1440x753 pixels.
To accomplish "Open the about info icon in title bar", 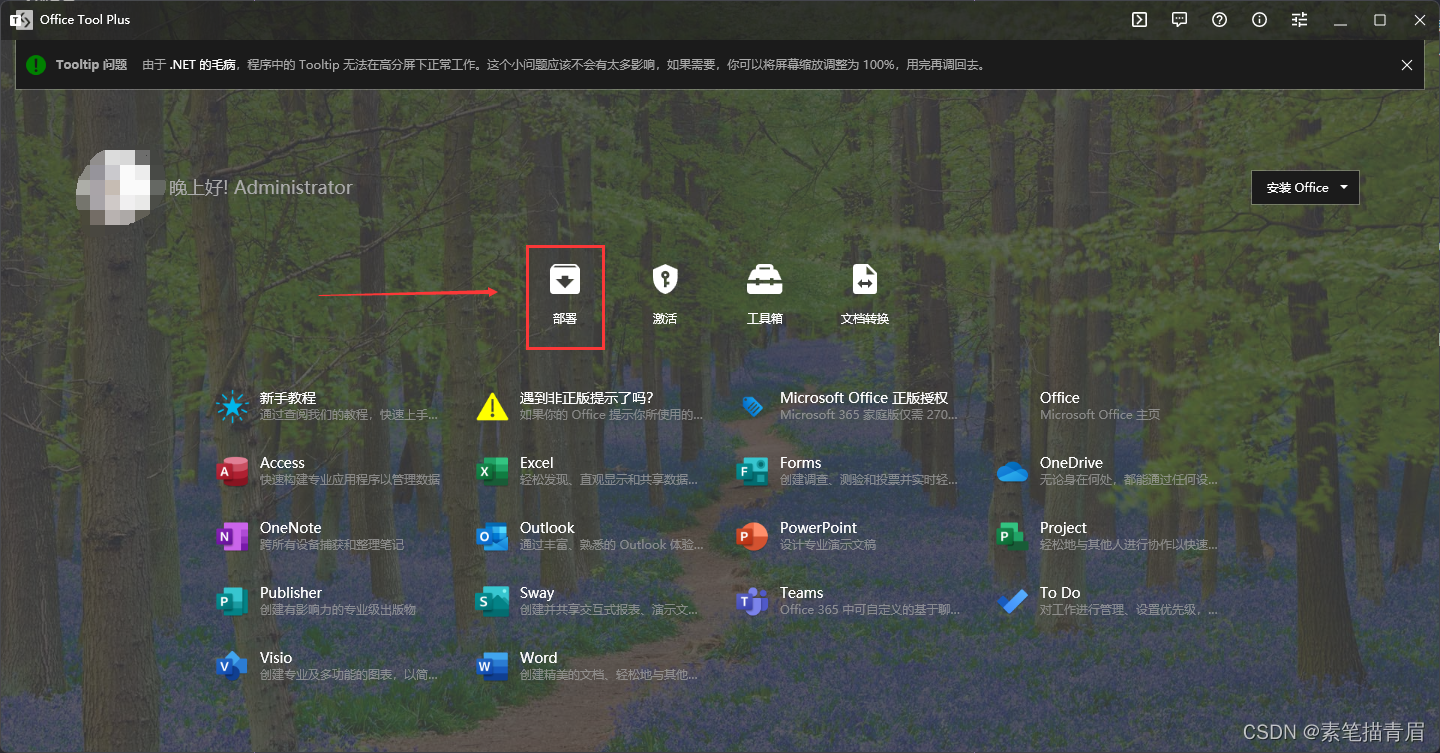I will tap(1259, 19).
